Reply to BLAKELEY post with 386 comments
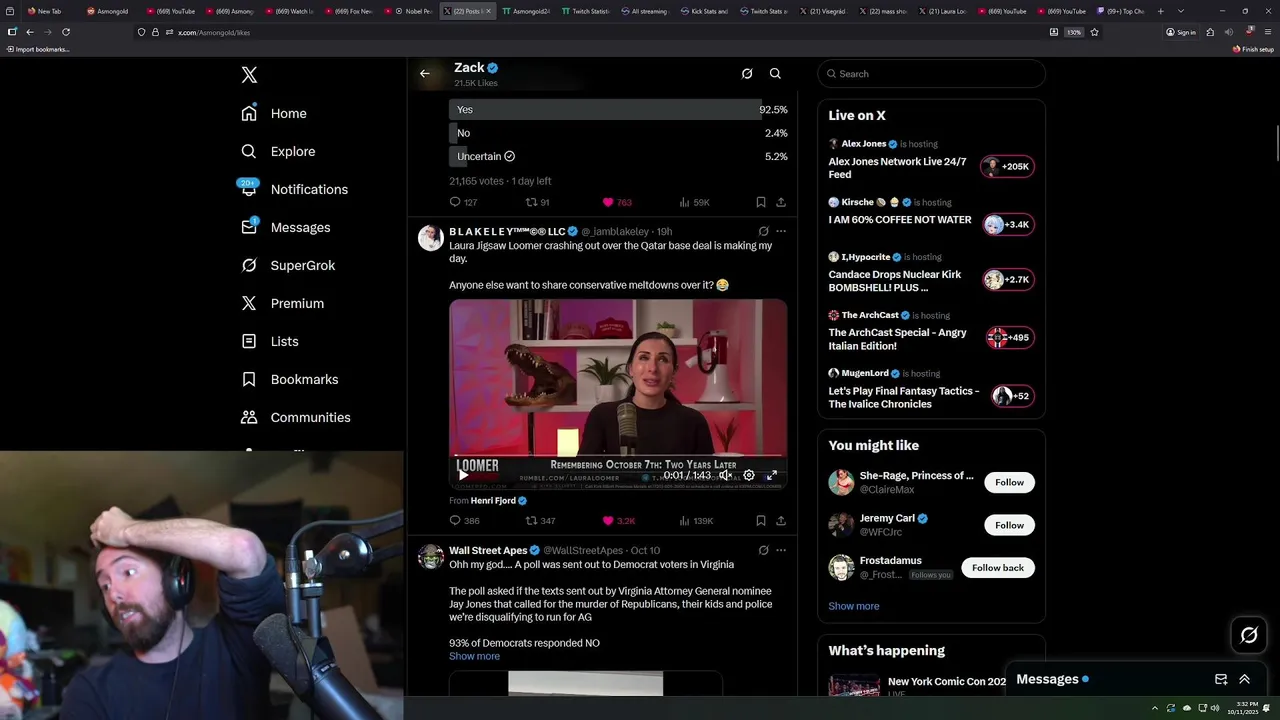The width and height of the screenshot is (1280, 720). coord(464,521)
